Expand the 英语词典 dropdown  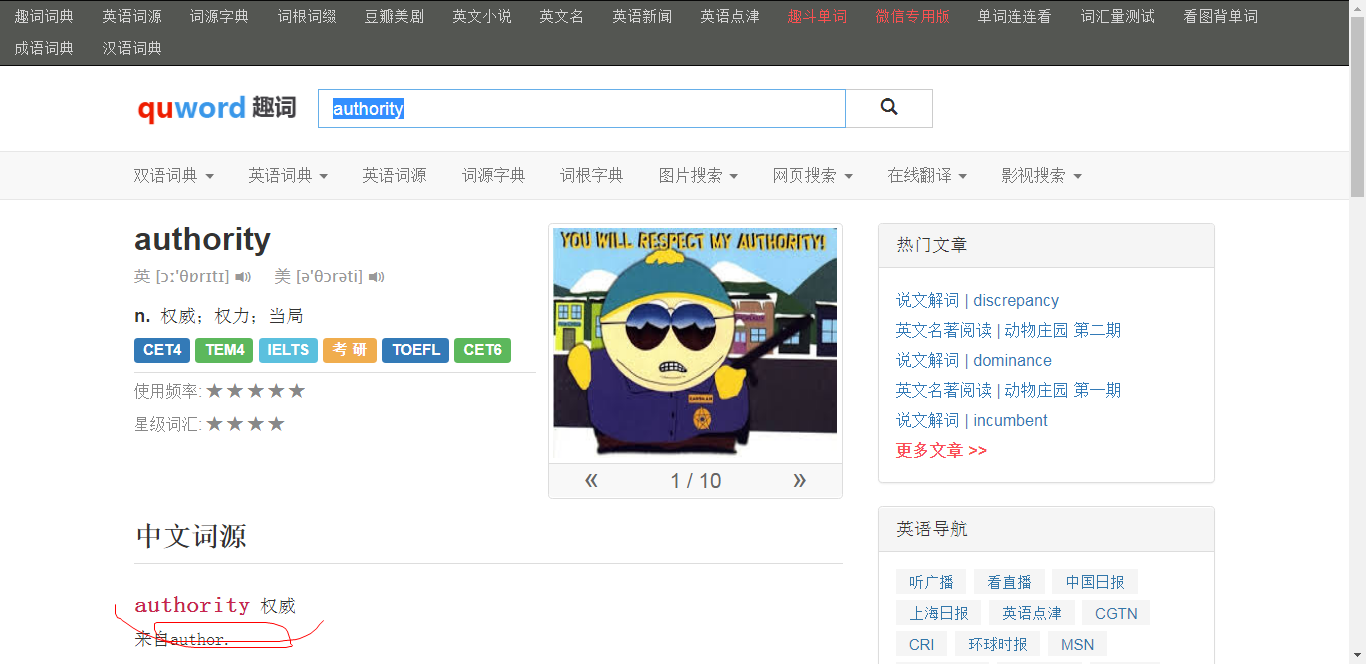pos(288,176)
